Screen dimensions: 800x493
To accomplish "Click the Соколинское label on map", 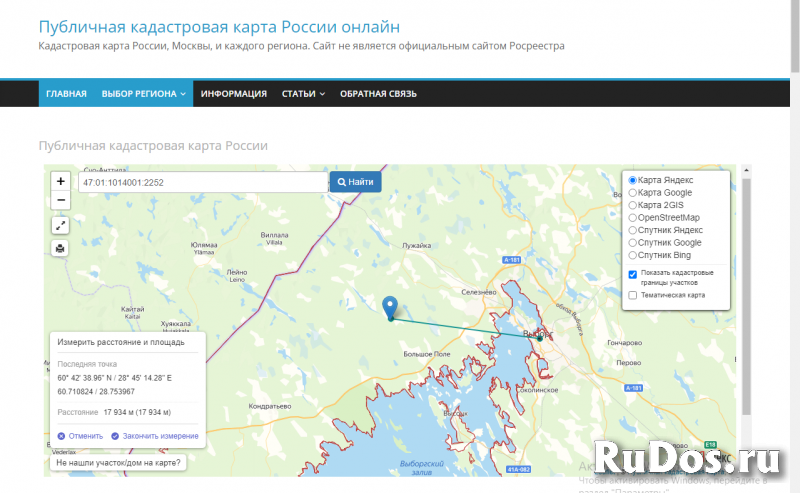I will tap(537, 390).
